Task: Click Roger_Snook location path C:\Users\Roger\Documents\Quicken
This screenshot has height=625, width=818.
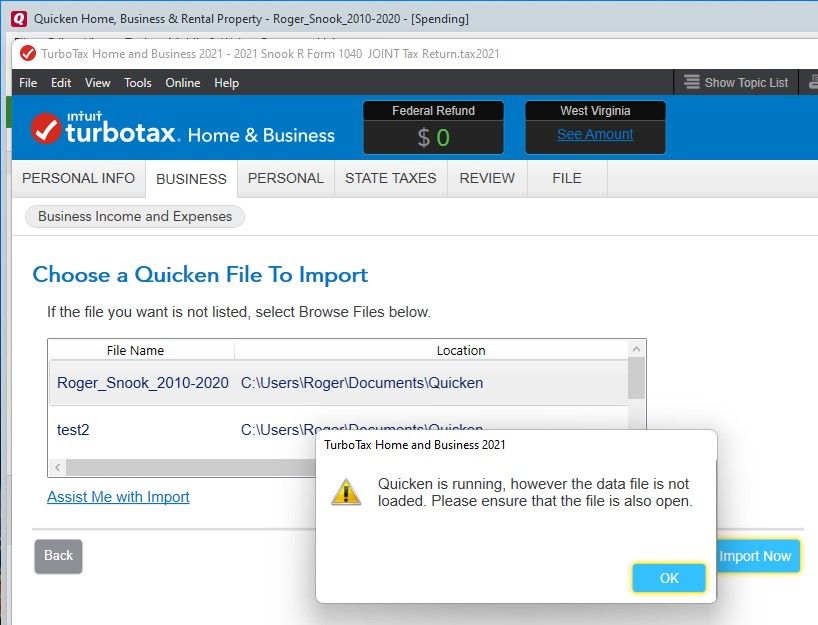Action: [x=362, y=383]
